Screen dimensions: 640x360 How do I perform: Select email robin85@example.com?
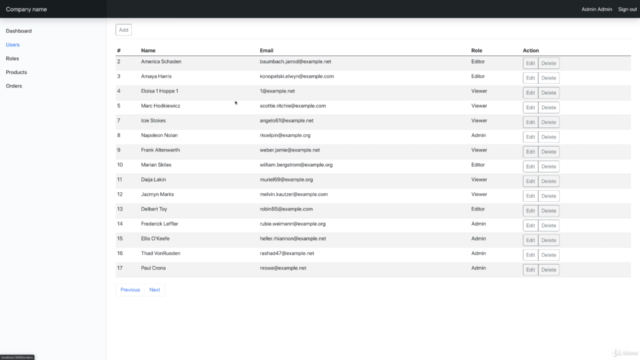click(x=286, y=209)
